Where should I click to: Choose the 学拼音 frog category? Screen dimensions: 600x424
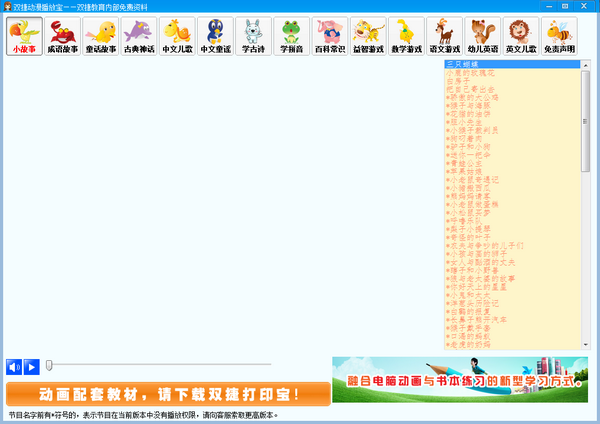(x=292, y=36)
